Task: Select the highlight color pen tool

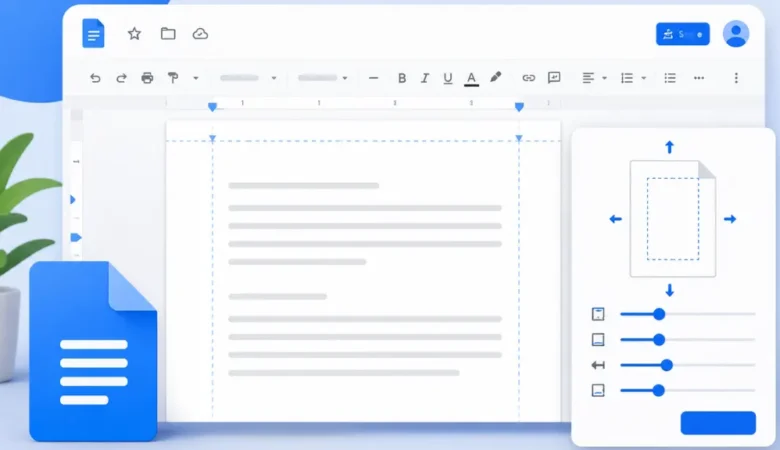Action: tap(495, 77)
